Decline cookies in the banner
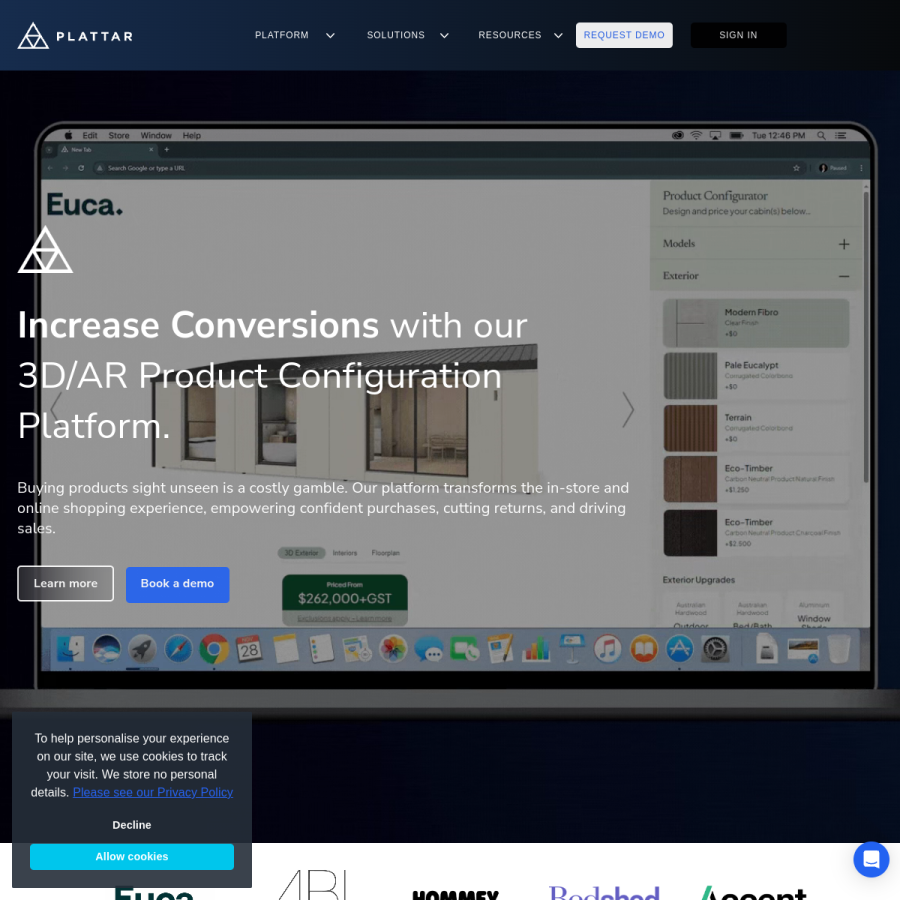This screenshot has width=900, height=900. coord(131,825)
